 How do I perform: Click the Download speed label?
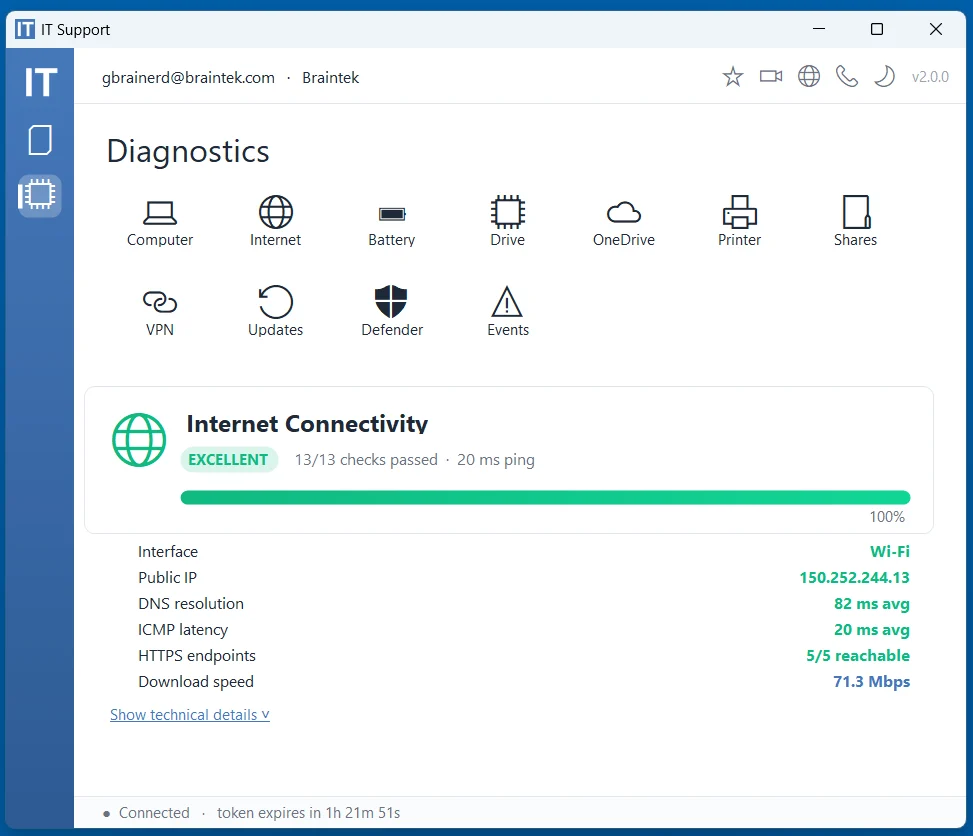click(195, 681)
